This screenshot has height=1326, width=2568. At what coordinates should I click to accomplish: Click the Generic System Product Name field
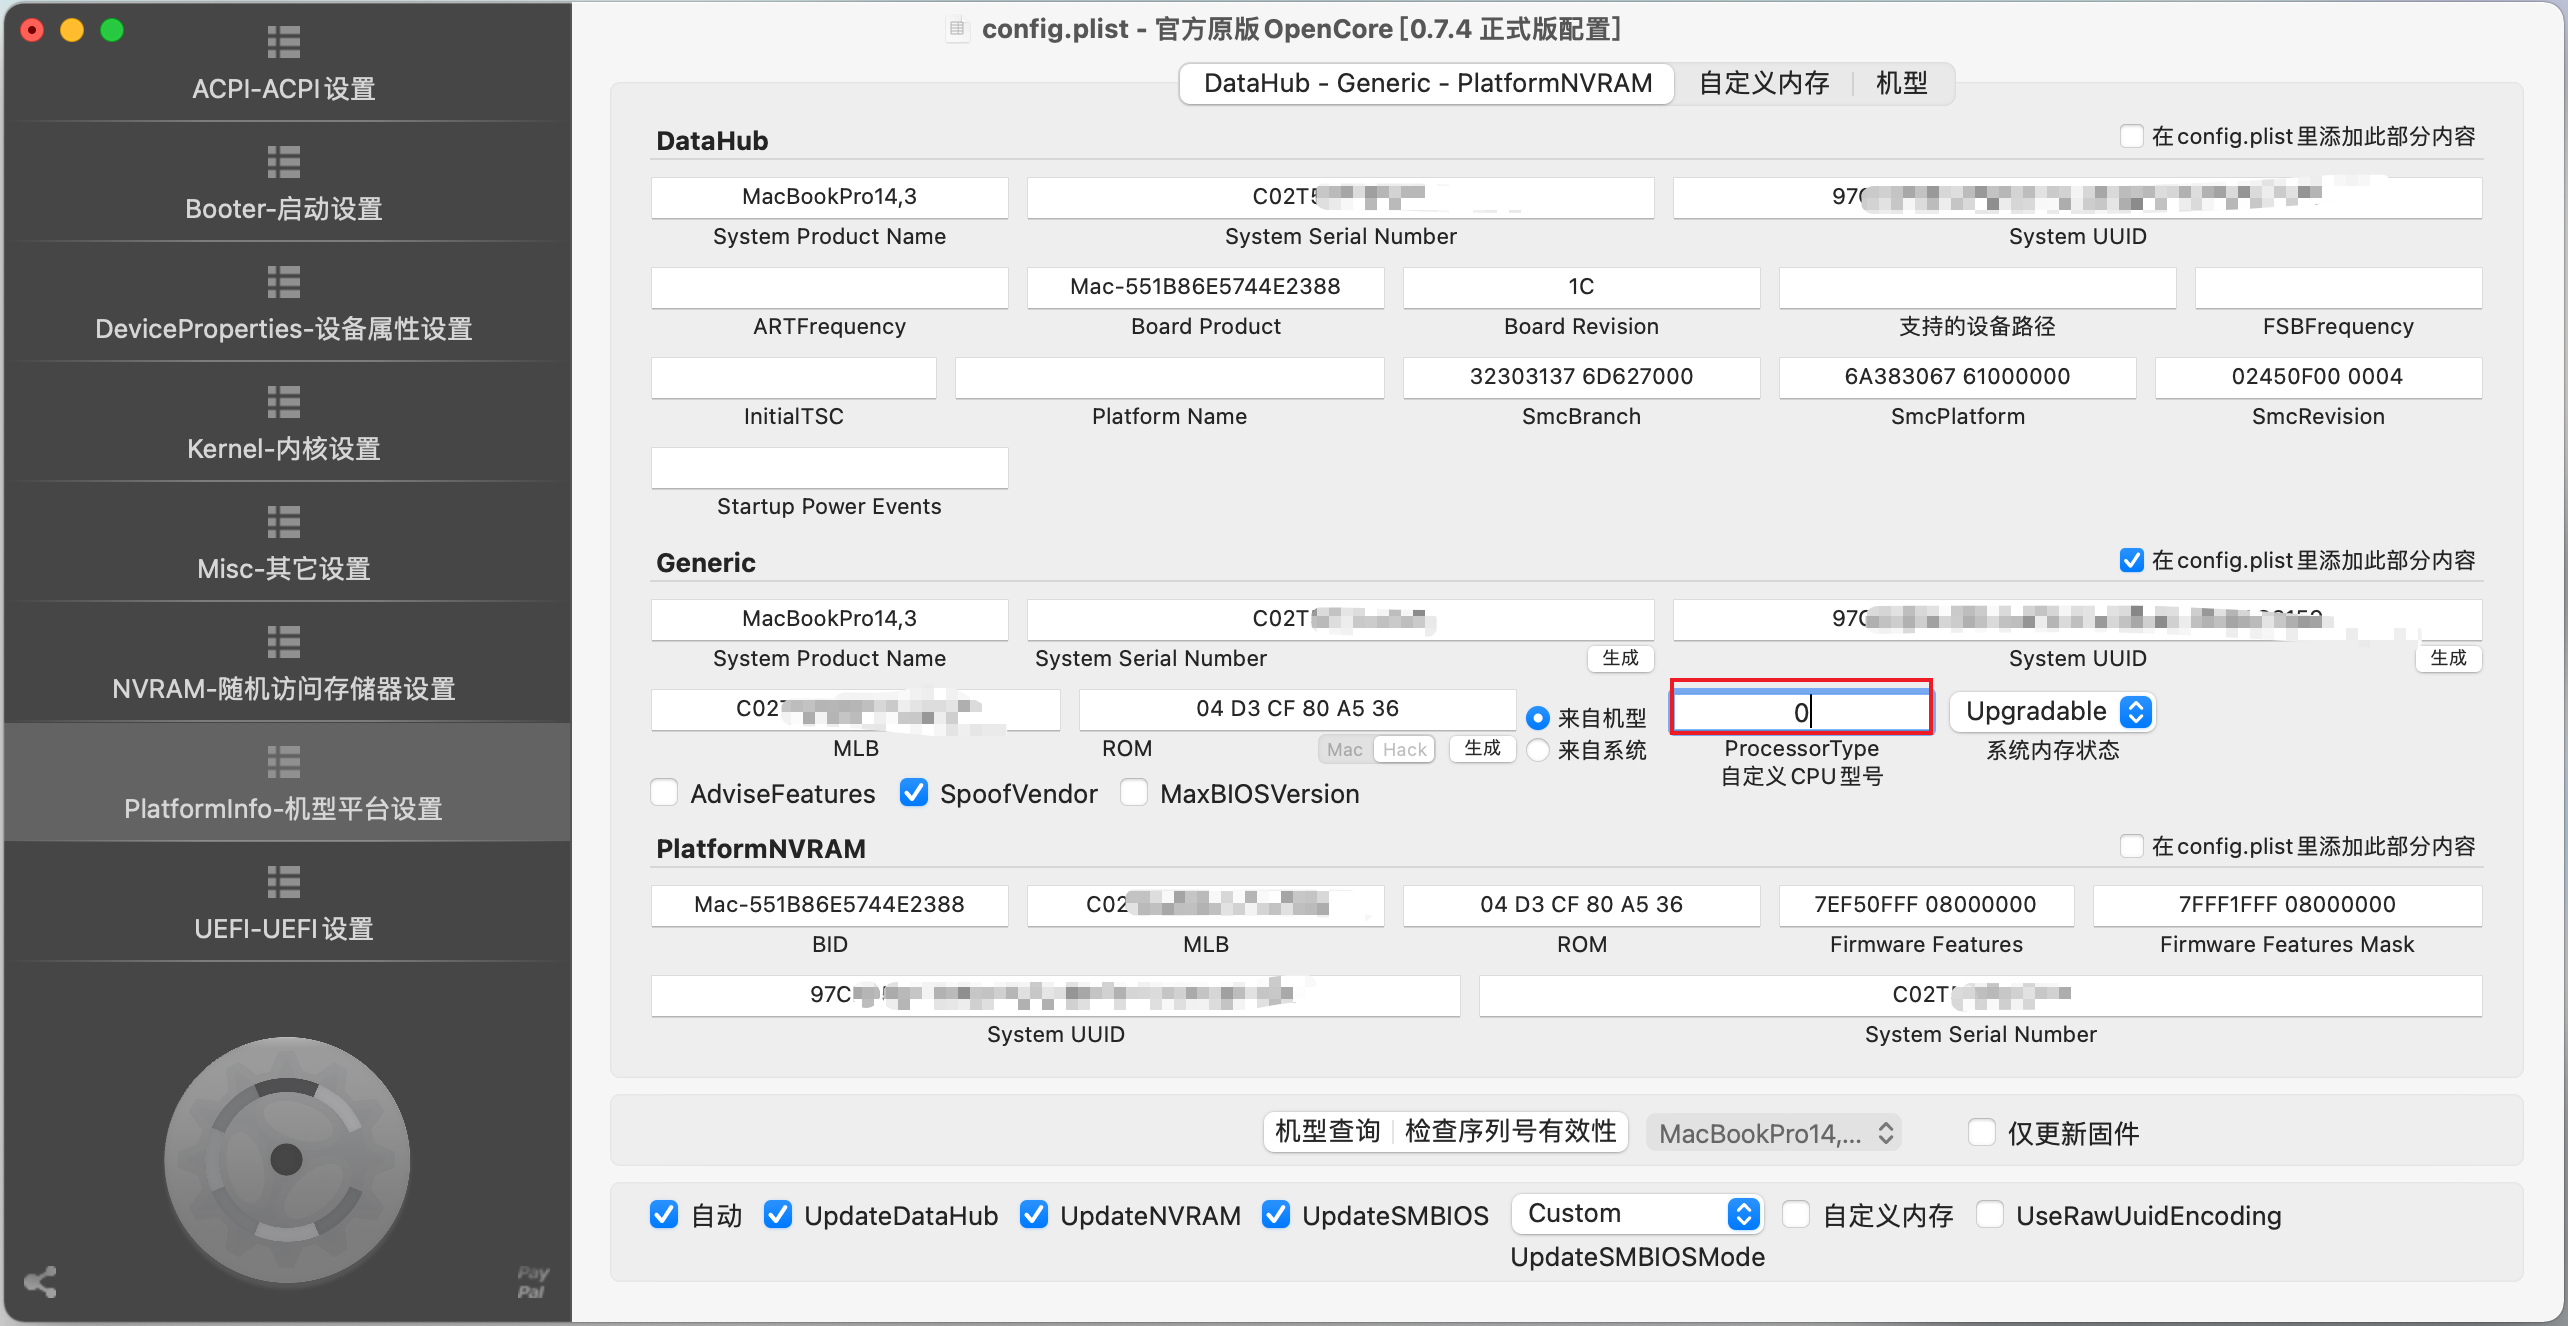pyautogui.click(x=829, y=619)
